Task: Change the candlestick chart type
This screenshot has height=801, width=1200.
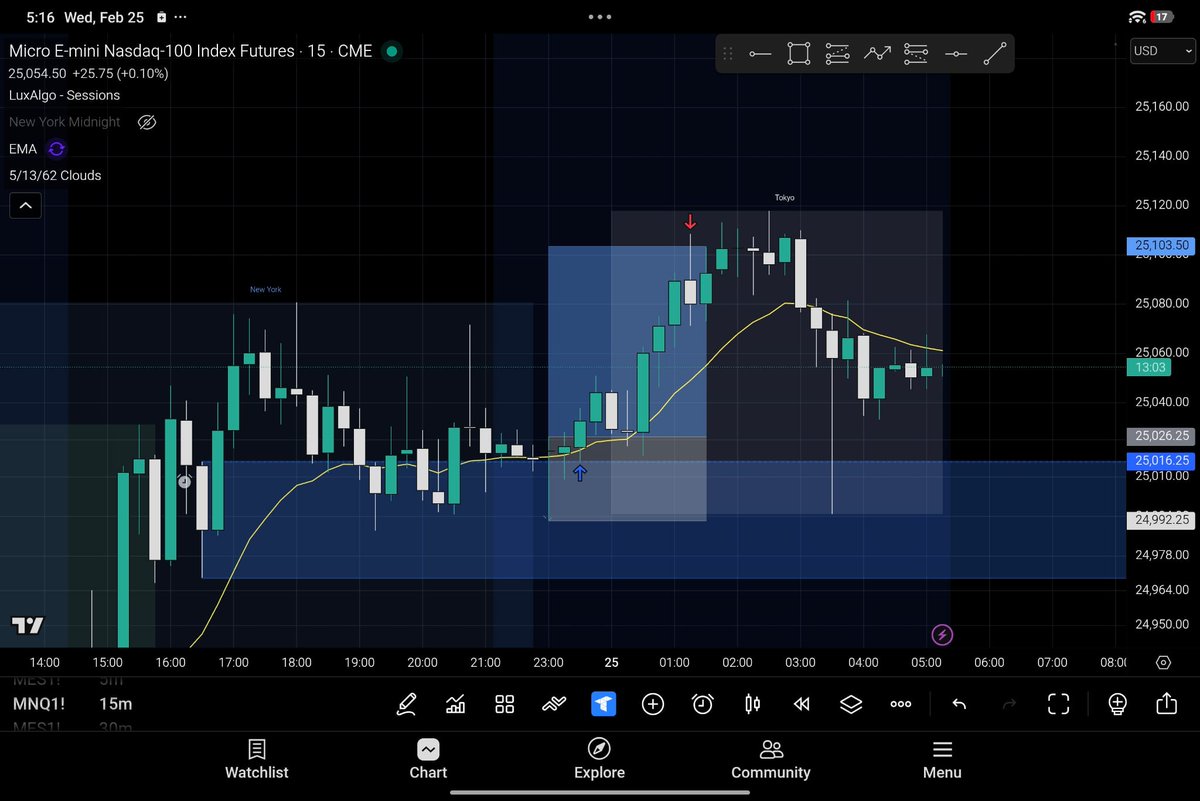Action: tap(752, 704)
